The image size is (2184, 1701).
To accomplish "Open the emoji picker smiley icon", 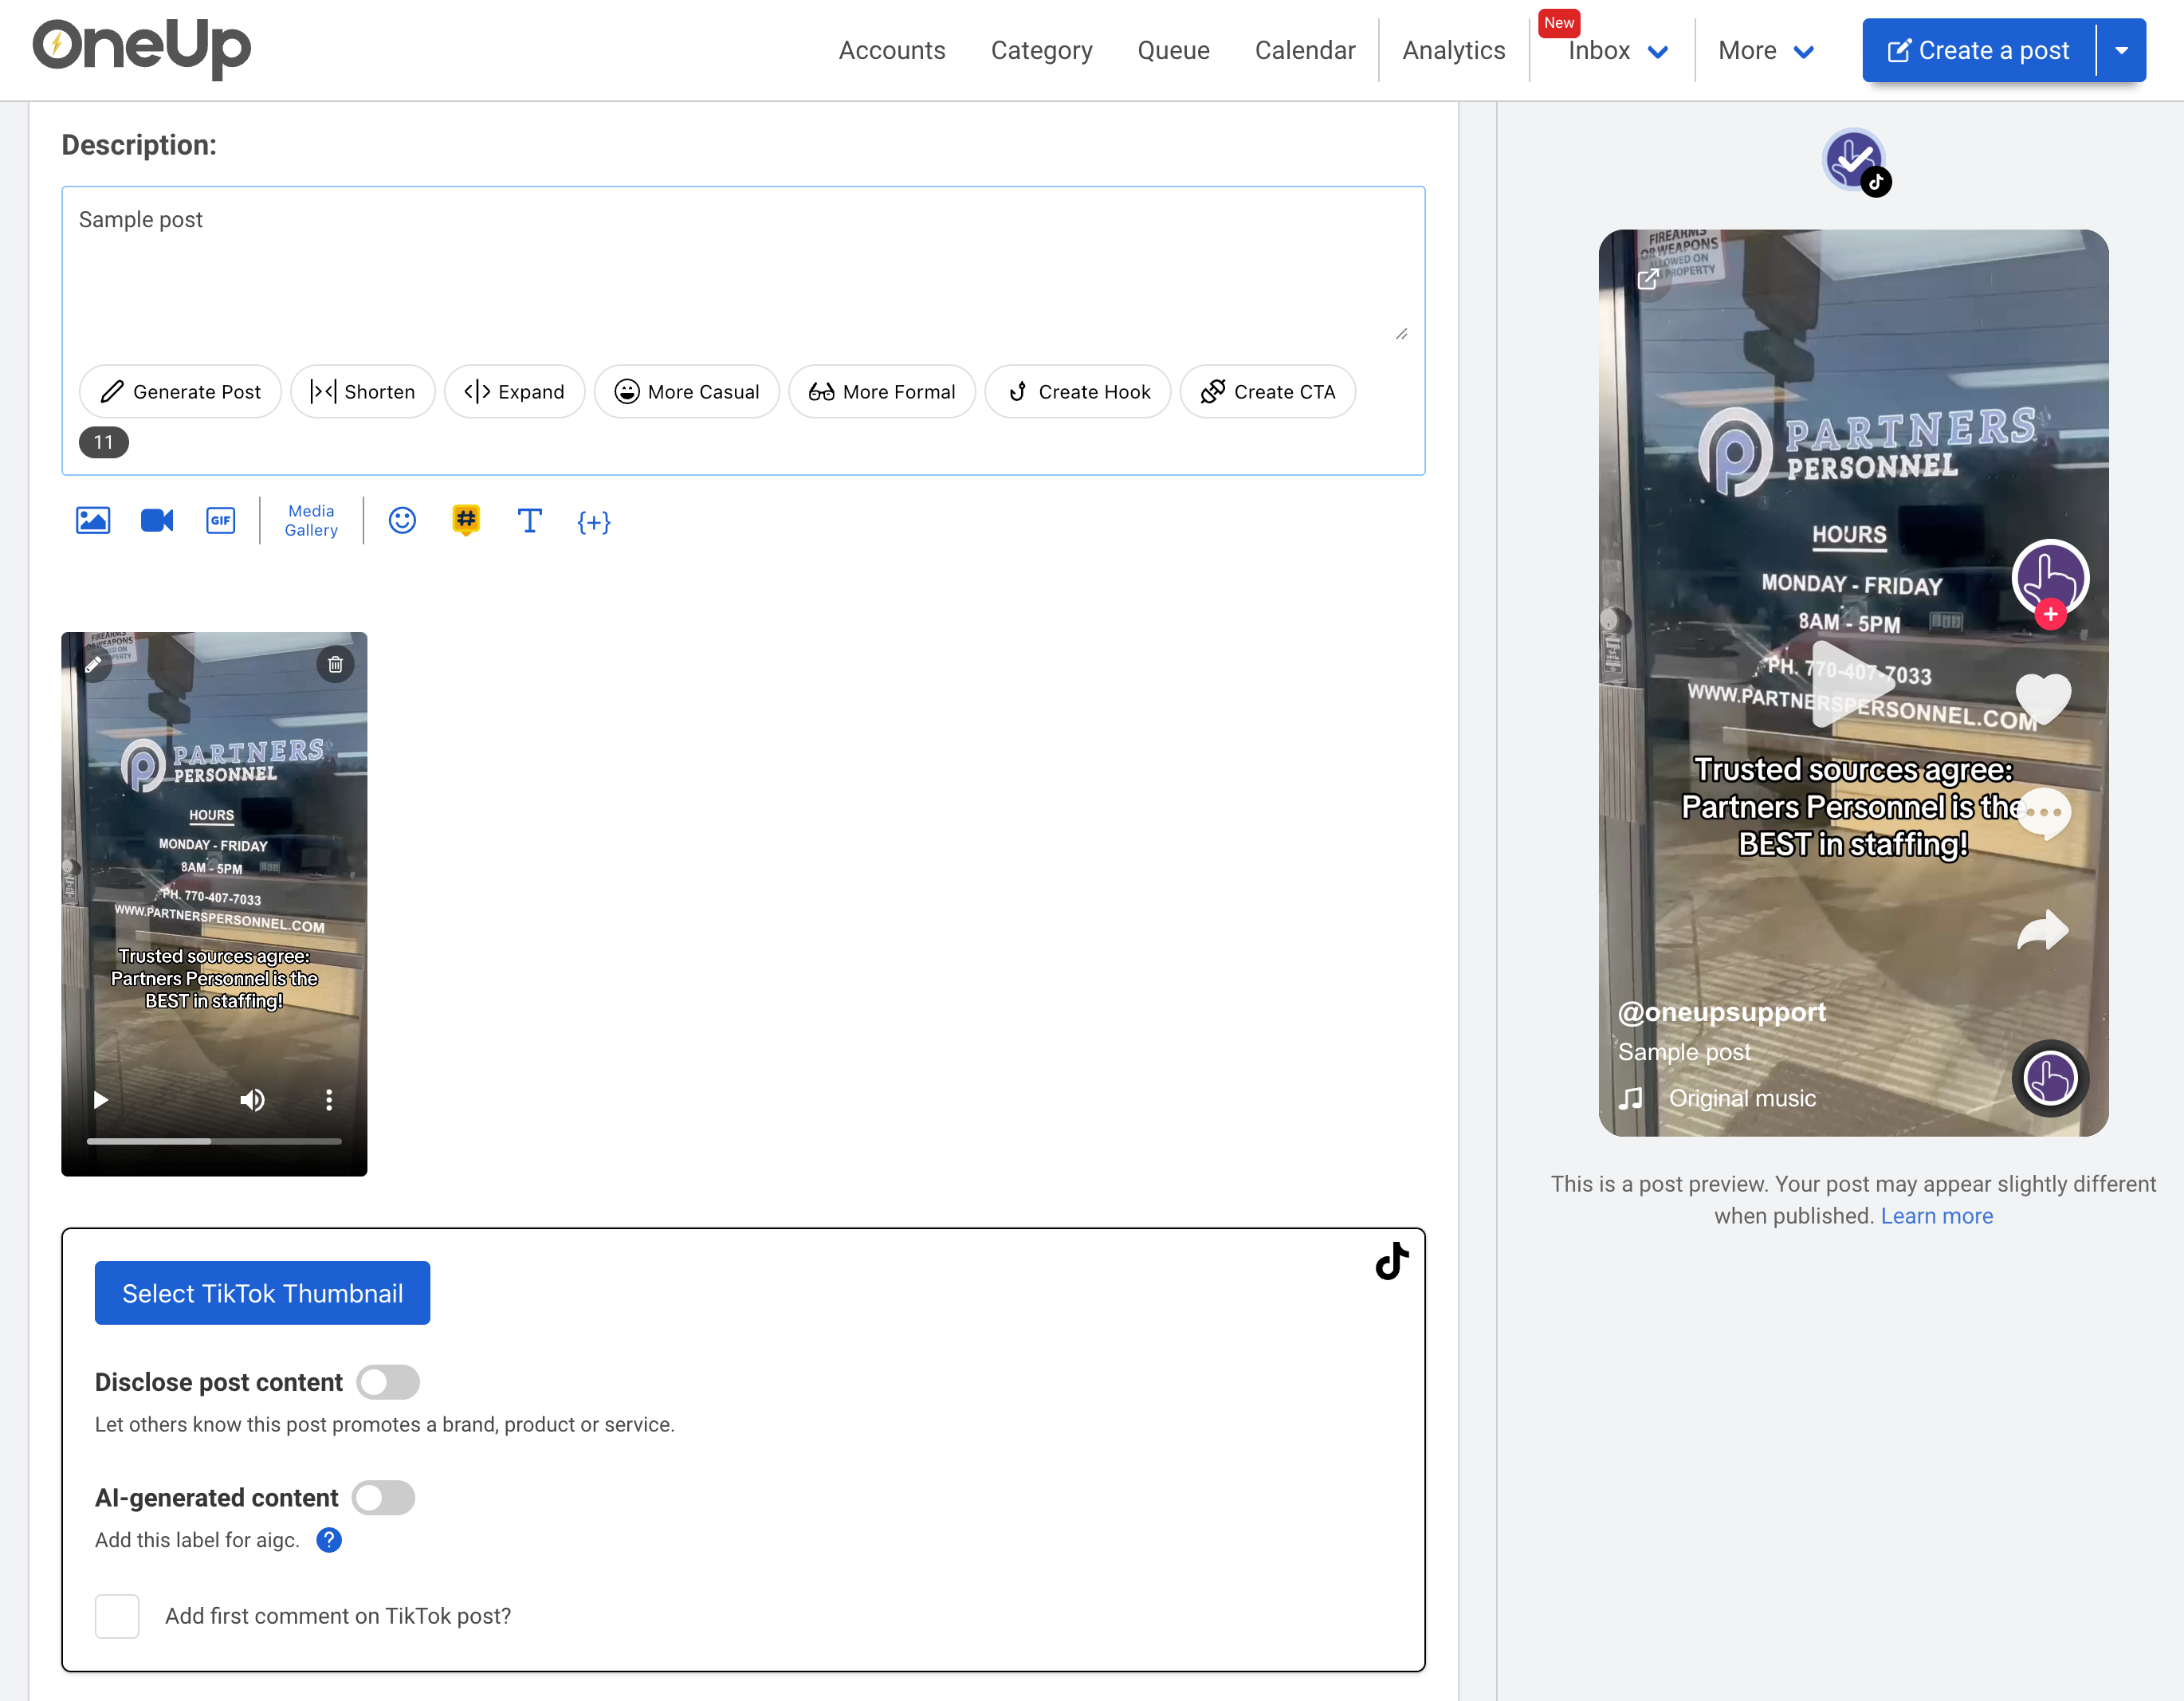I will pyautogui.click(x=402, y=521).
